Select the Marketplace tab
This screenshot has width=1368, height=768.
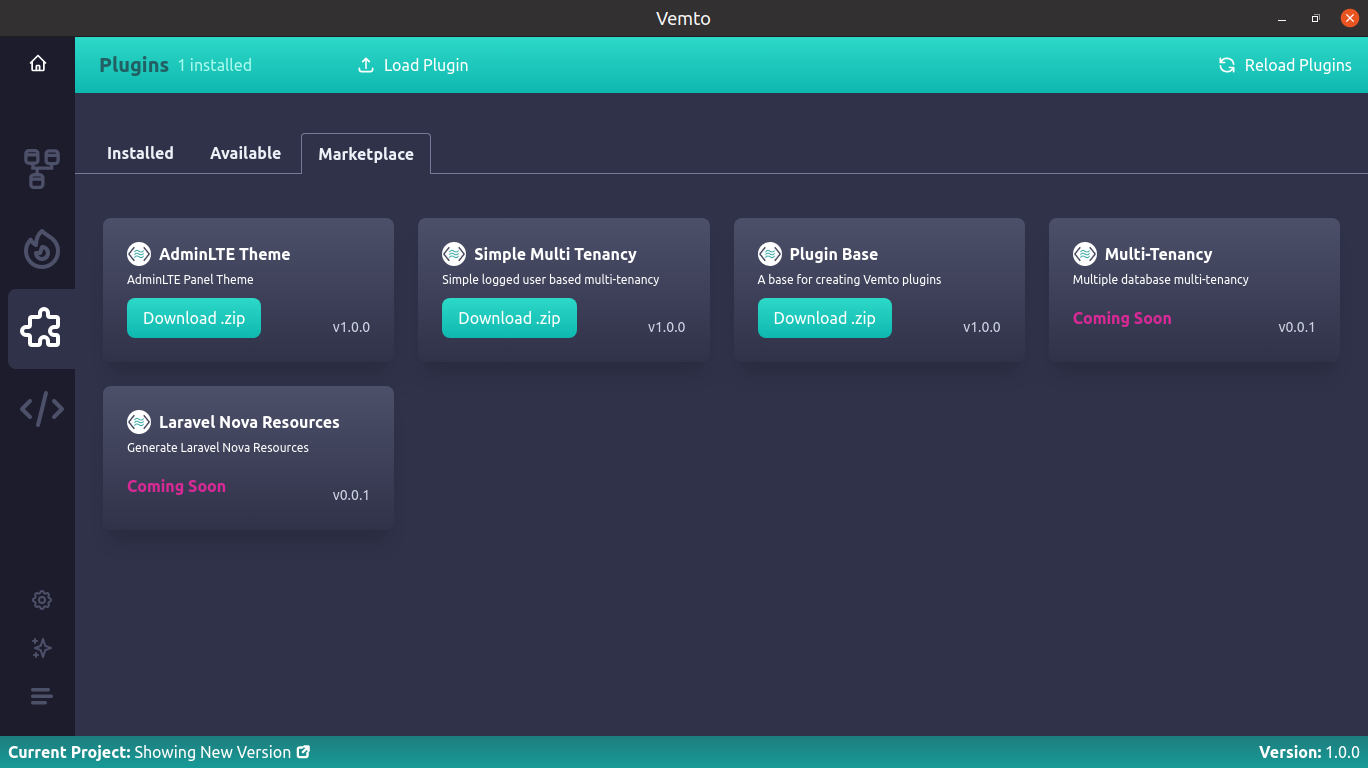(366, 153)
